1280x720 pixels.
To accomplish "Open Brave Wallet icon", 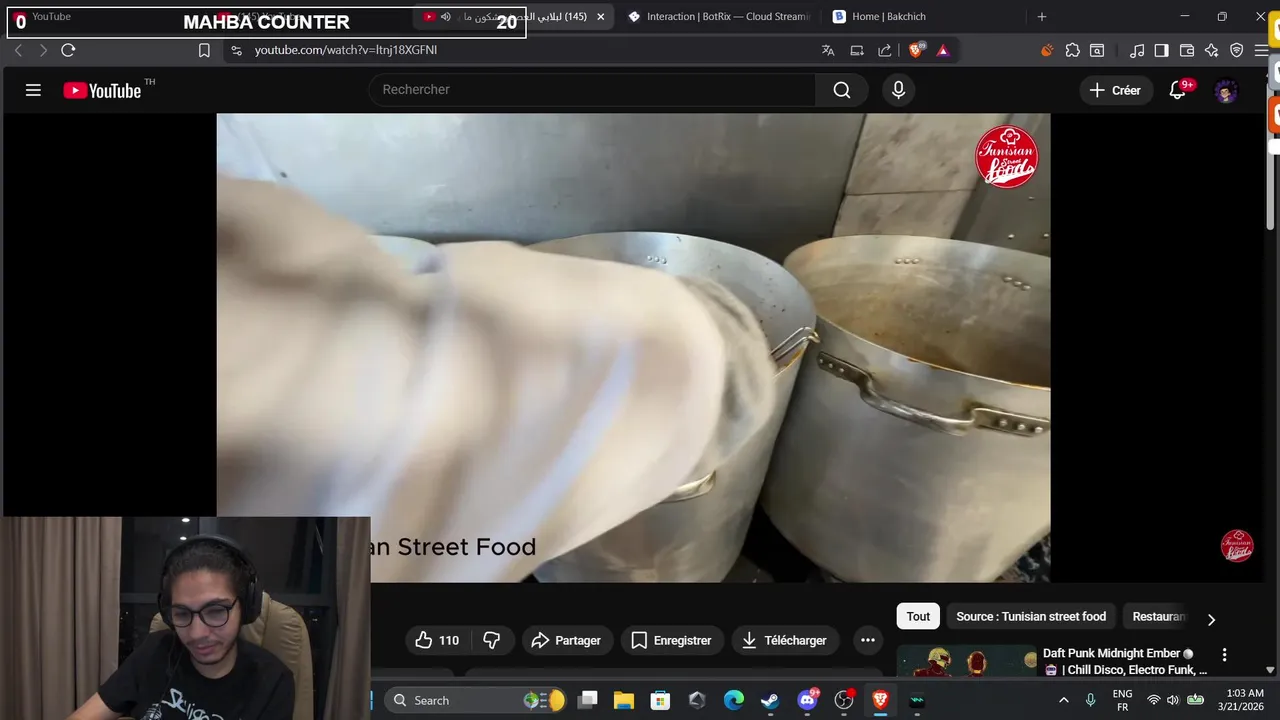I will [x=1187, y=50].
